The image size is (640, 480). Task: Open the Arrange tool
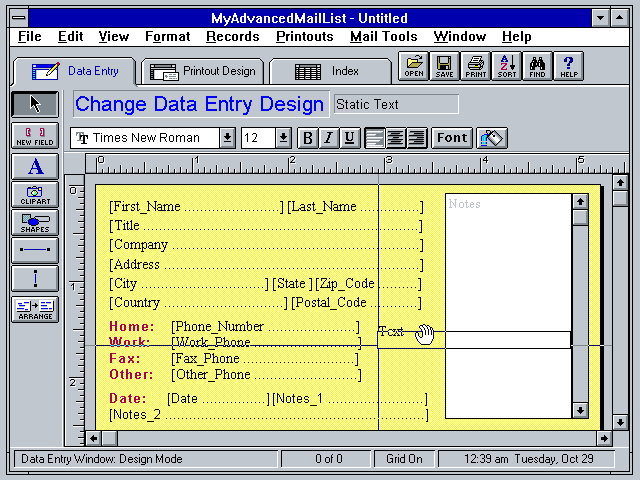tap(35, 309)
